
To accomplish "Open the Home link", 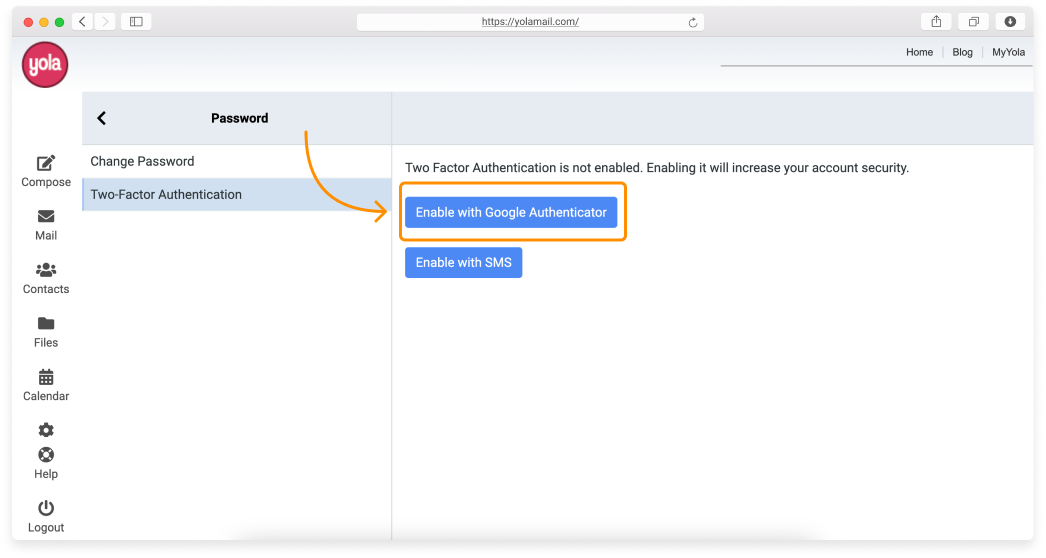I will [x=919, y=52].
